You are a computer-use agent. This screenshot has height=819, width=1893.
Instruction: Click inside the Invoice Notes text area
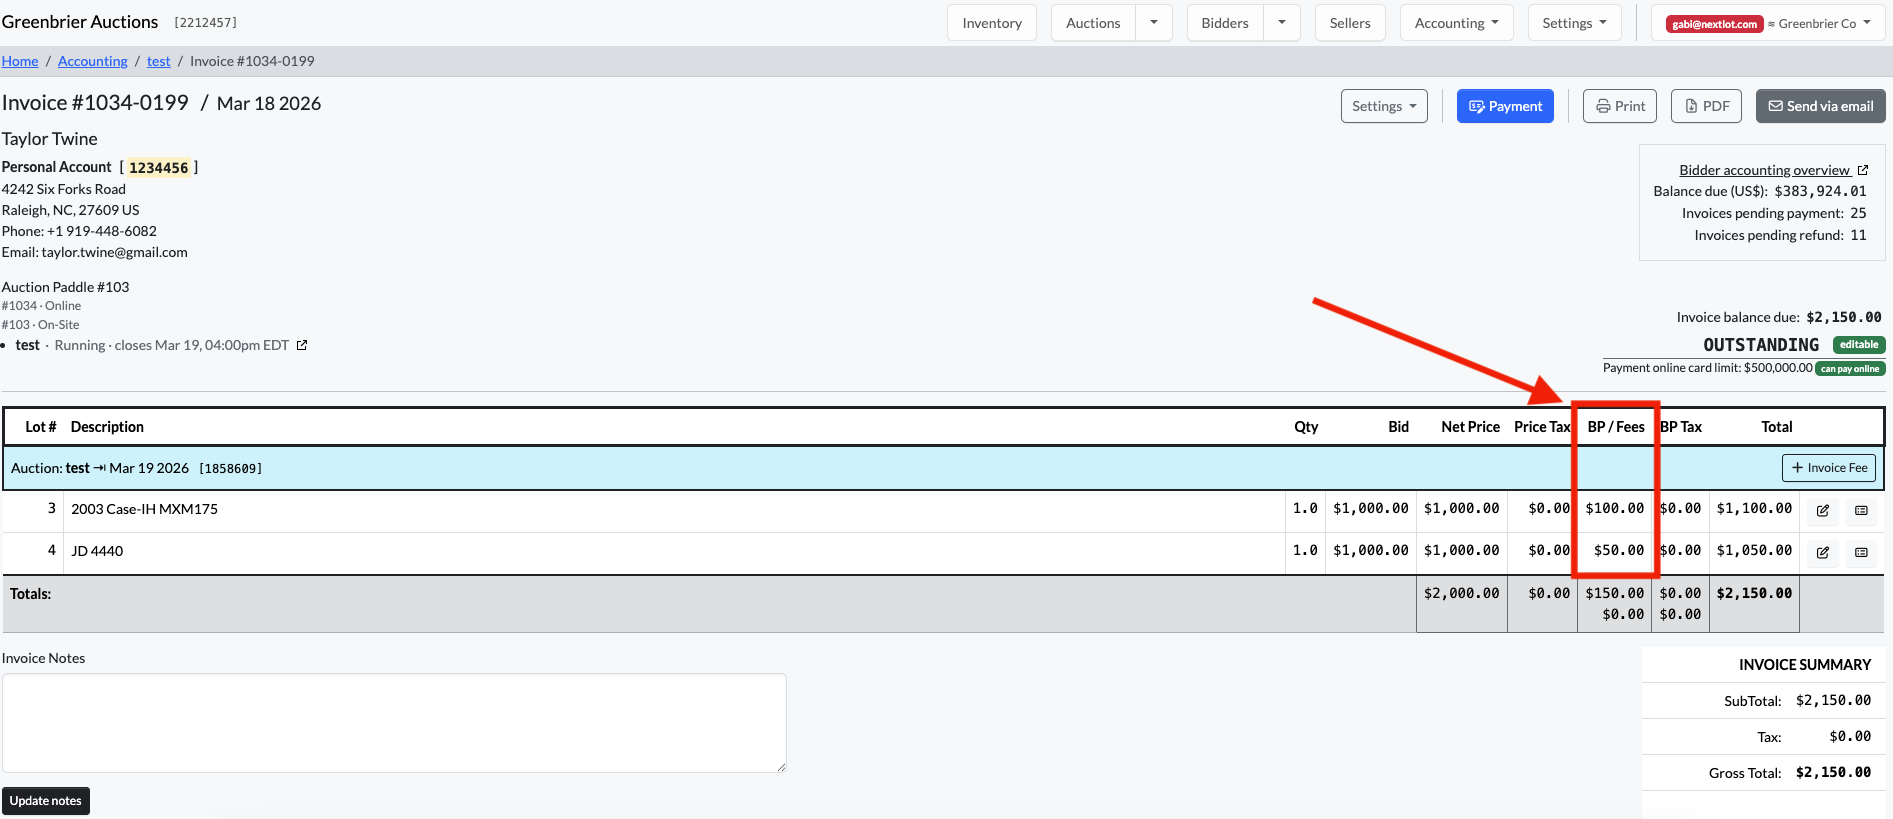point(394,723)
